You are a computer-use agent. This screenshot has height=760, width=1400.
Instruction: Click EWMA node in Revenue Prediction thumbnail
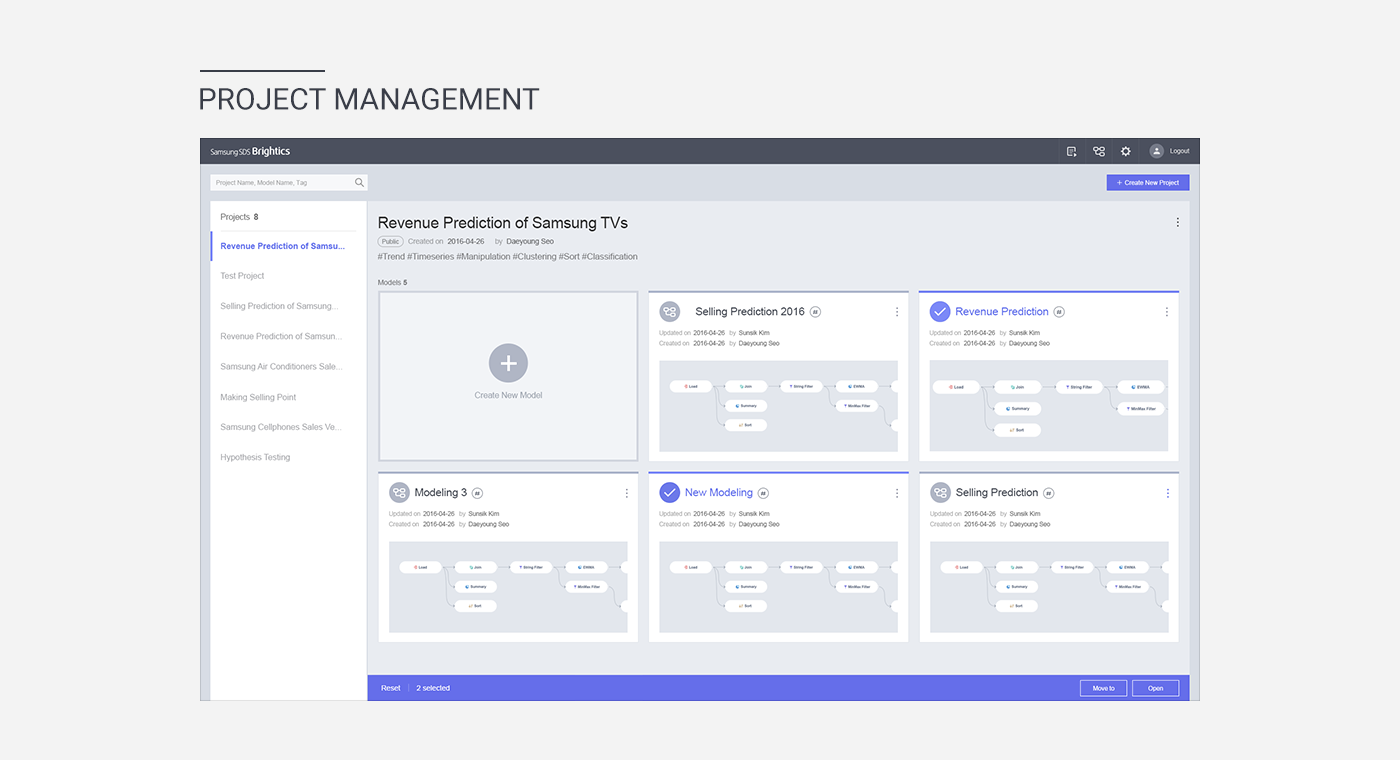coord(1140,387)
